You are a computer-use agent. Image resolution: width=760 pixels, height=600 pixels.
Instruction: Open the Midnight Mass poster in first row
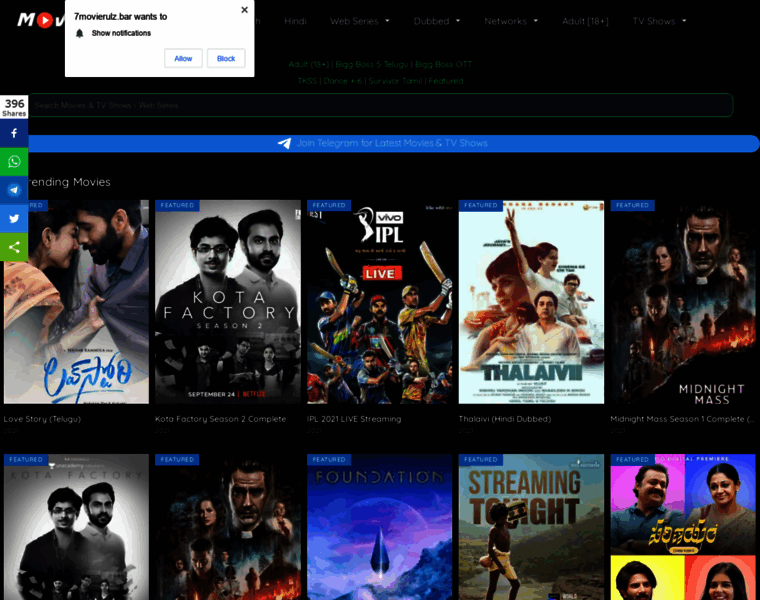(x=683, y=302)
